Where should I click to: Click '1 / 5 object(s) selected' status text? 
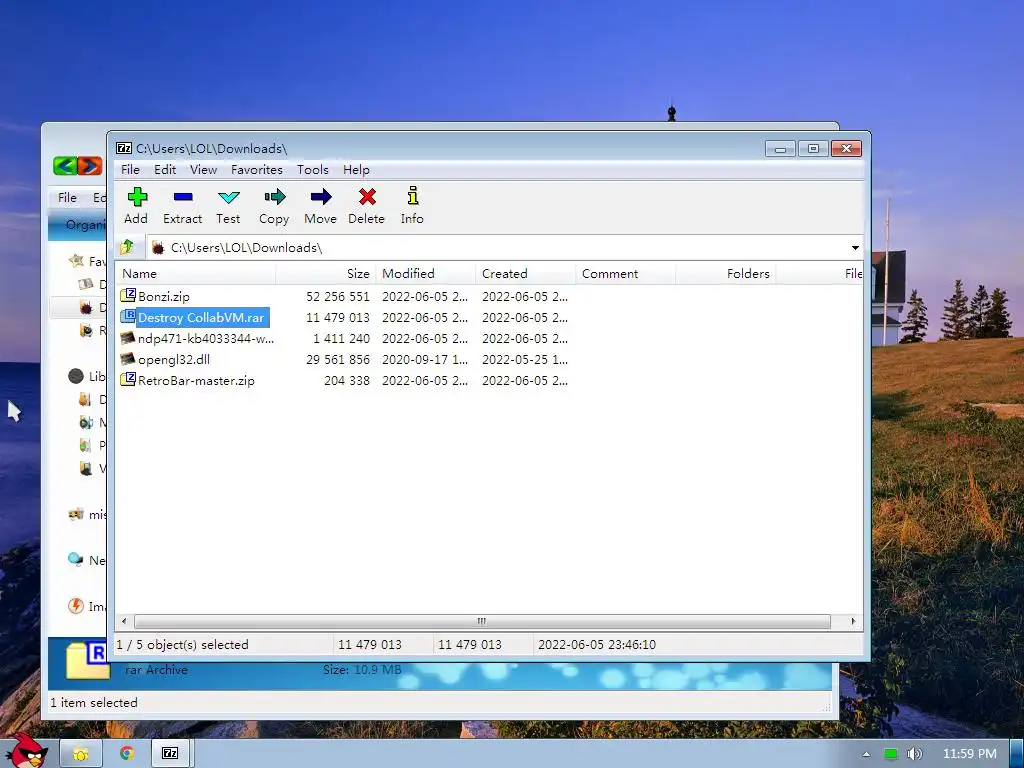[182, 645]
